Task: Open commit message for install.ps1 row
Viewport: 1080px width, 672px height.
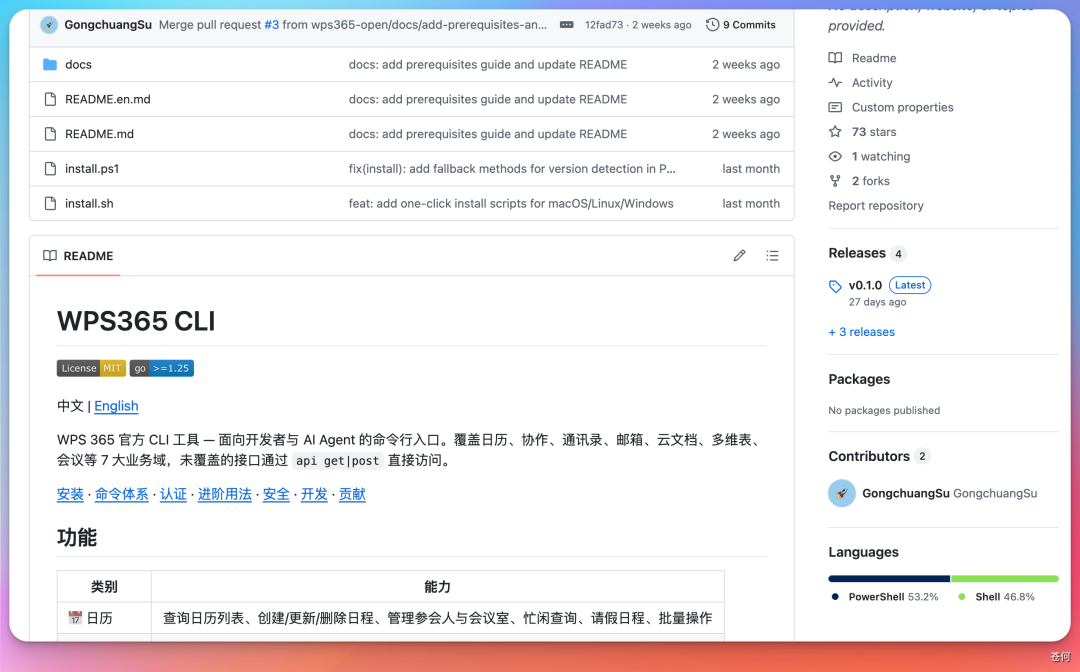Action: 512,169
